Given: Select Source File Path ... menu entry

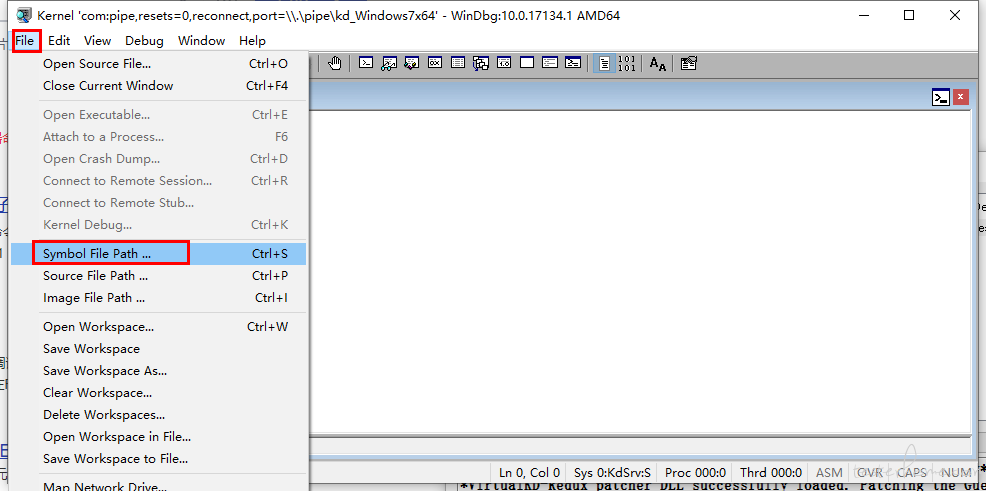Looking at the screenshot, I should tap(158, 275).
